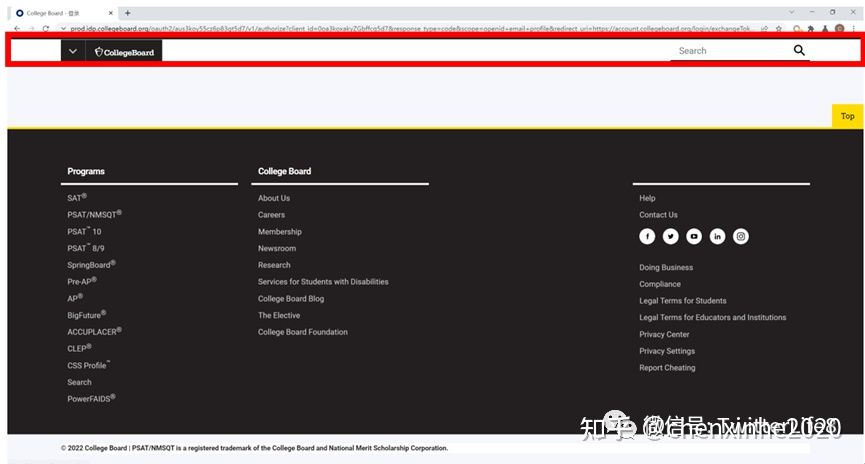865x464 pixels.
Task: Select the College Board browser tab
Action: [61, 13]
